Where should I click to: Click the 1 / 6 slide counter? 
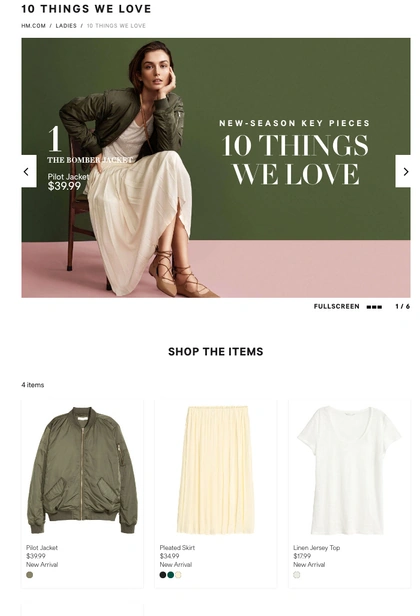click(x=403, y=306)
